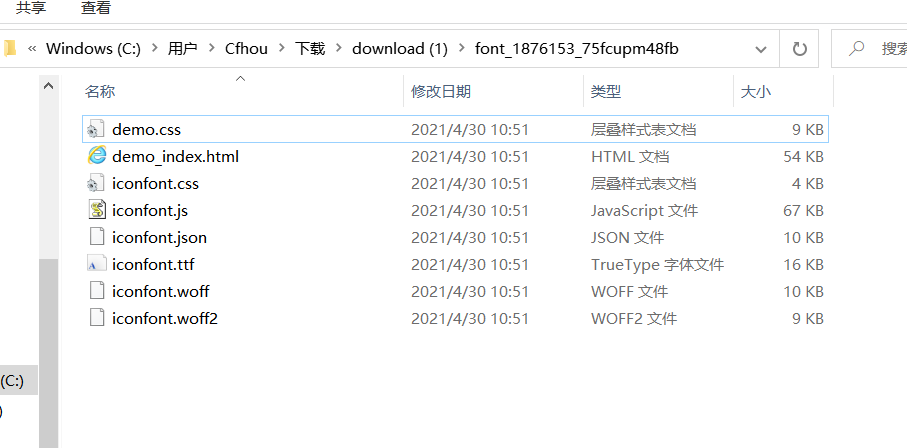Viewport: 907px width, 448px height.
Task: Expand the chevron after Windows (C:)
Action: 154,49
